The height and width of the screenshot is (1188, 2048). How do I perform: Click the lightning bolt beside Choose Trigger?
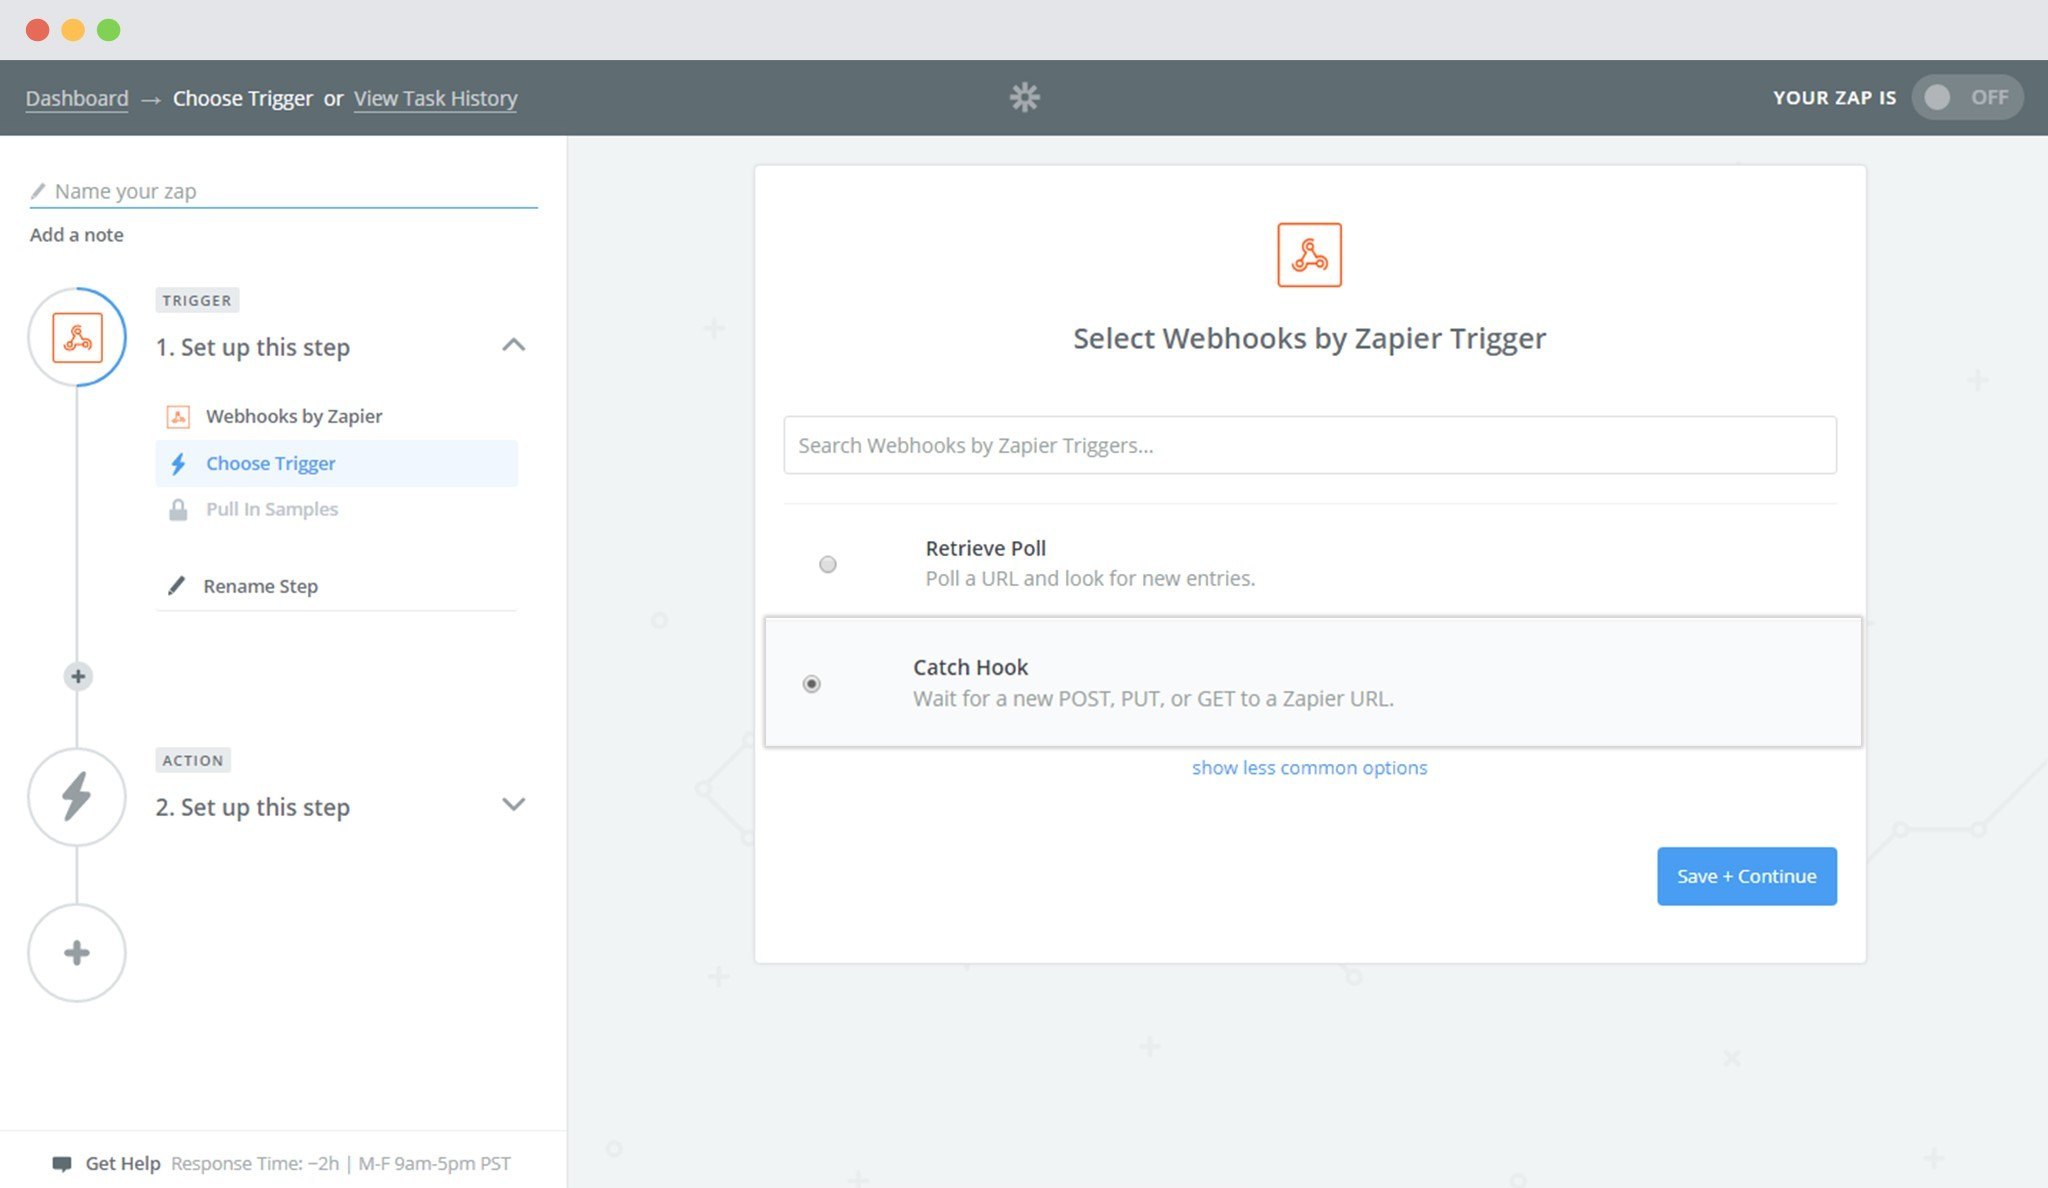click(x=178, y=463)
